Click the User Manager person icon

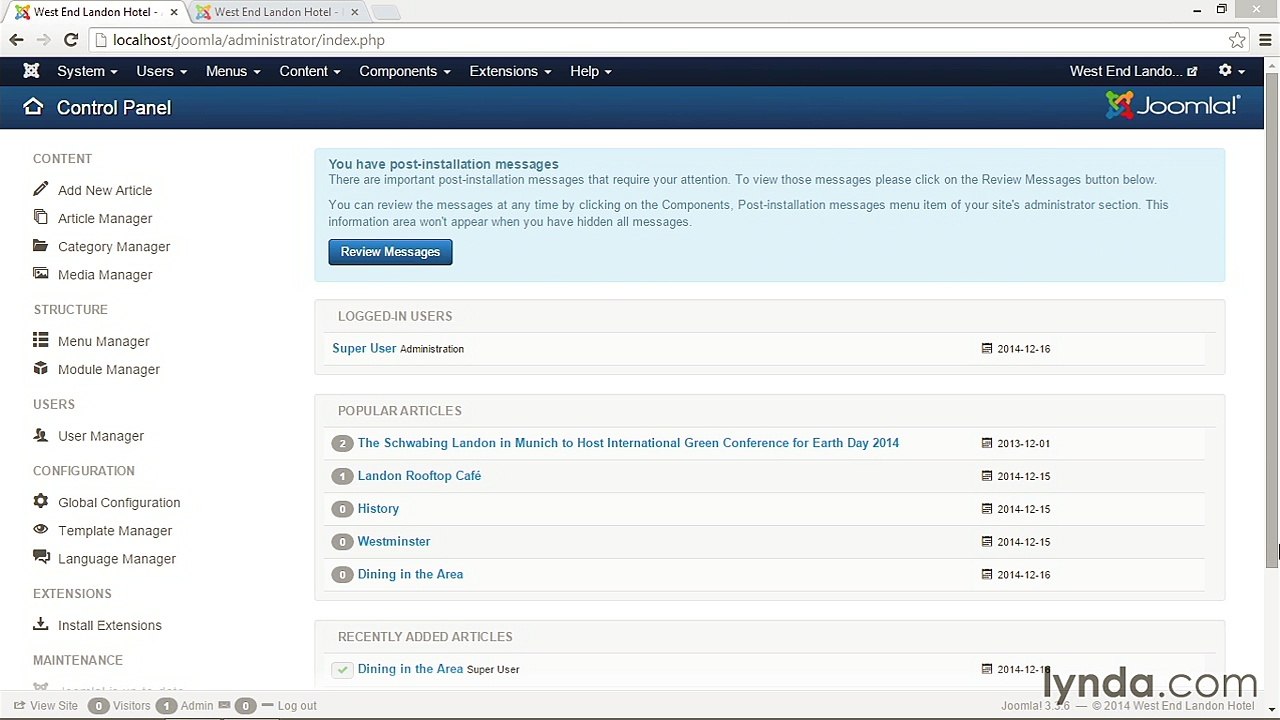[40, 435]
